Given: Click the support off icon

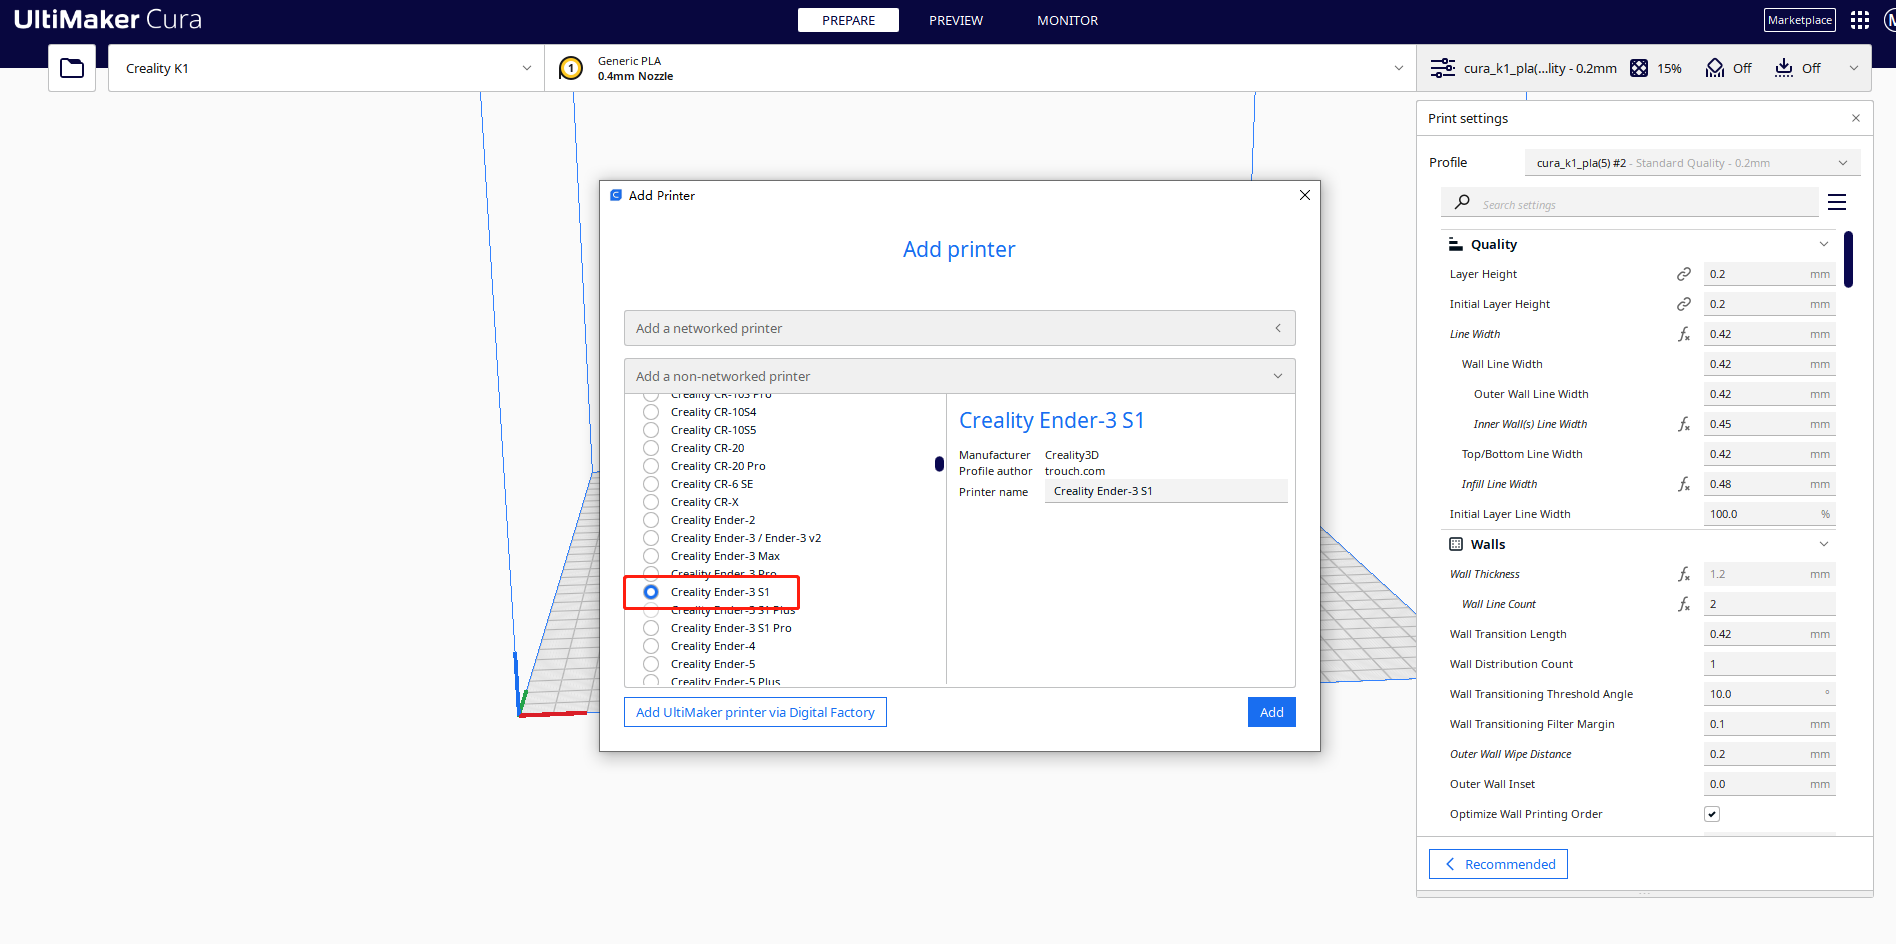Looking at the screenshot, I should click(1715, 68).
